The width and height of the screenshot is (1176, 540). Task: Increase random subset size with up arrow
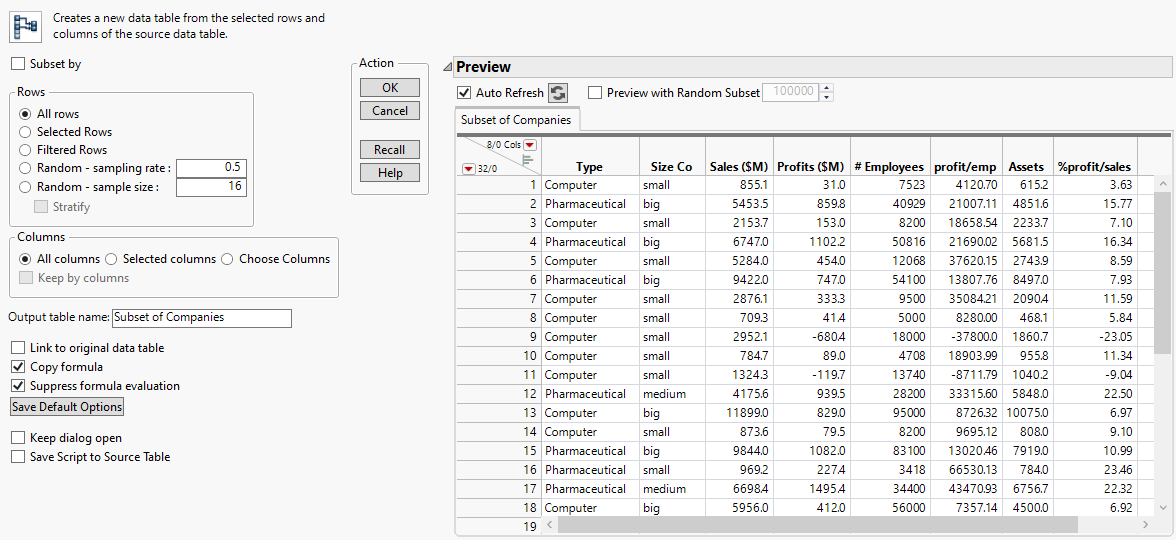click(826, 88)
